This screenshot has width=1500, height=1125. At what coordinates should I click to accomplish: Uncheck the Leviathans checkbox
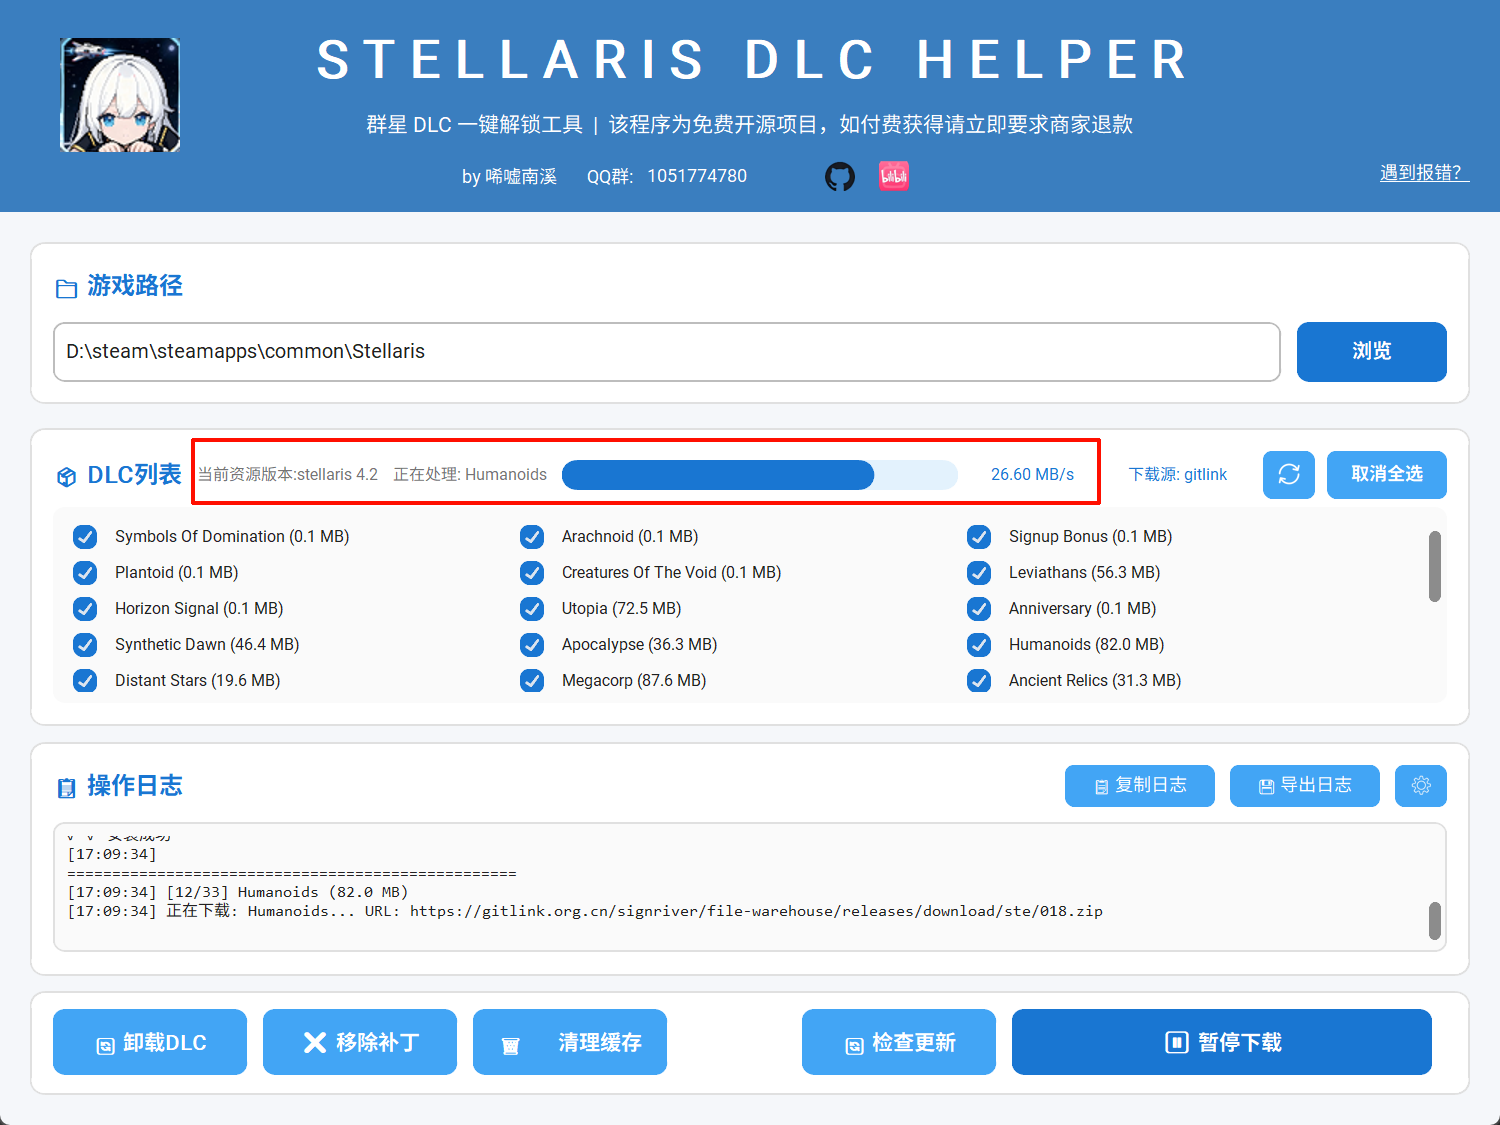coord(979,573)
